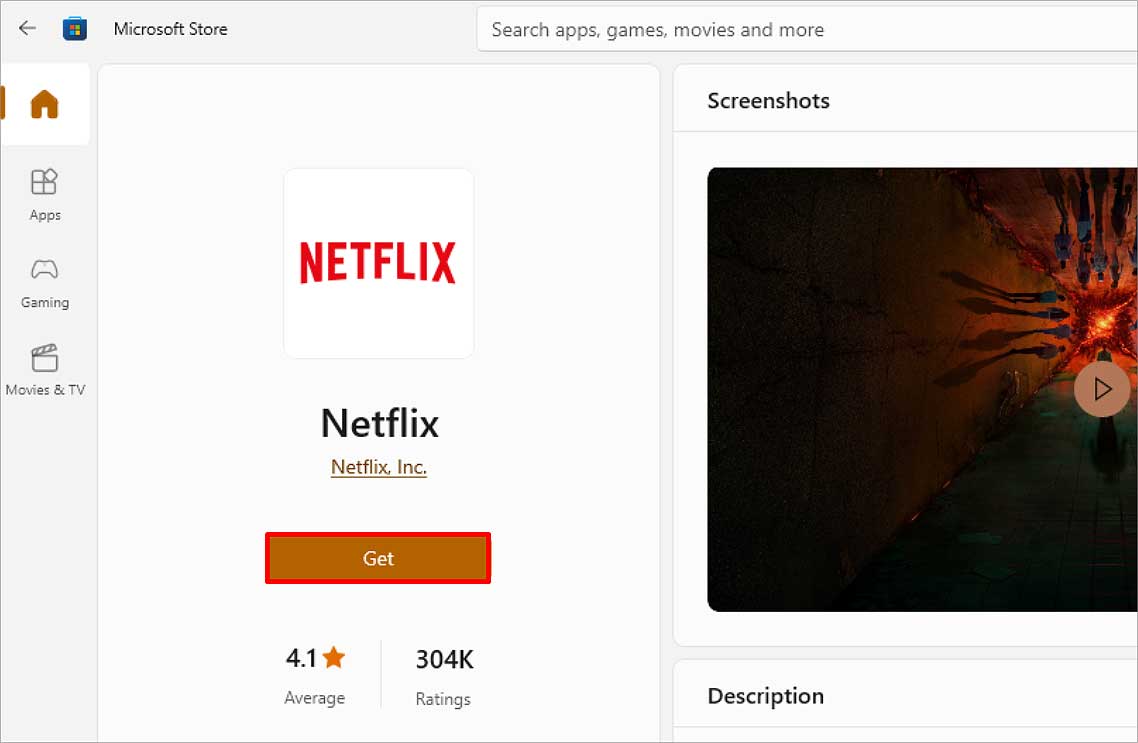The width and height of the screenshot is (1138, 743).
Task: Click the Get button for Netflix
Action: click(378, 558)
